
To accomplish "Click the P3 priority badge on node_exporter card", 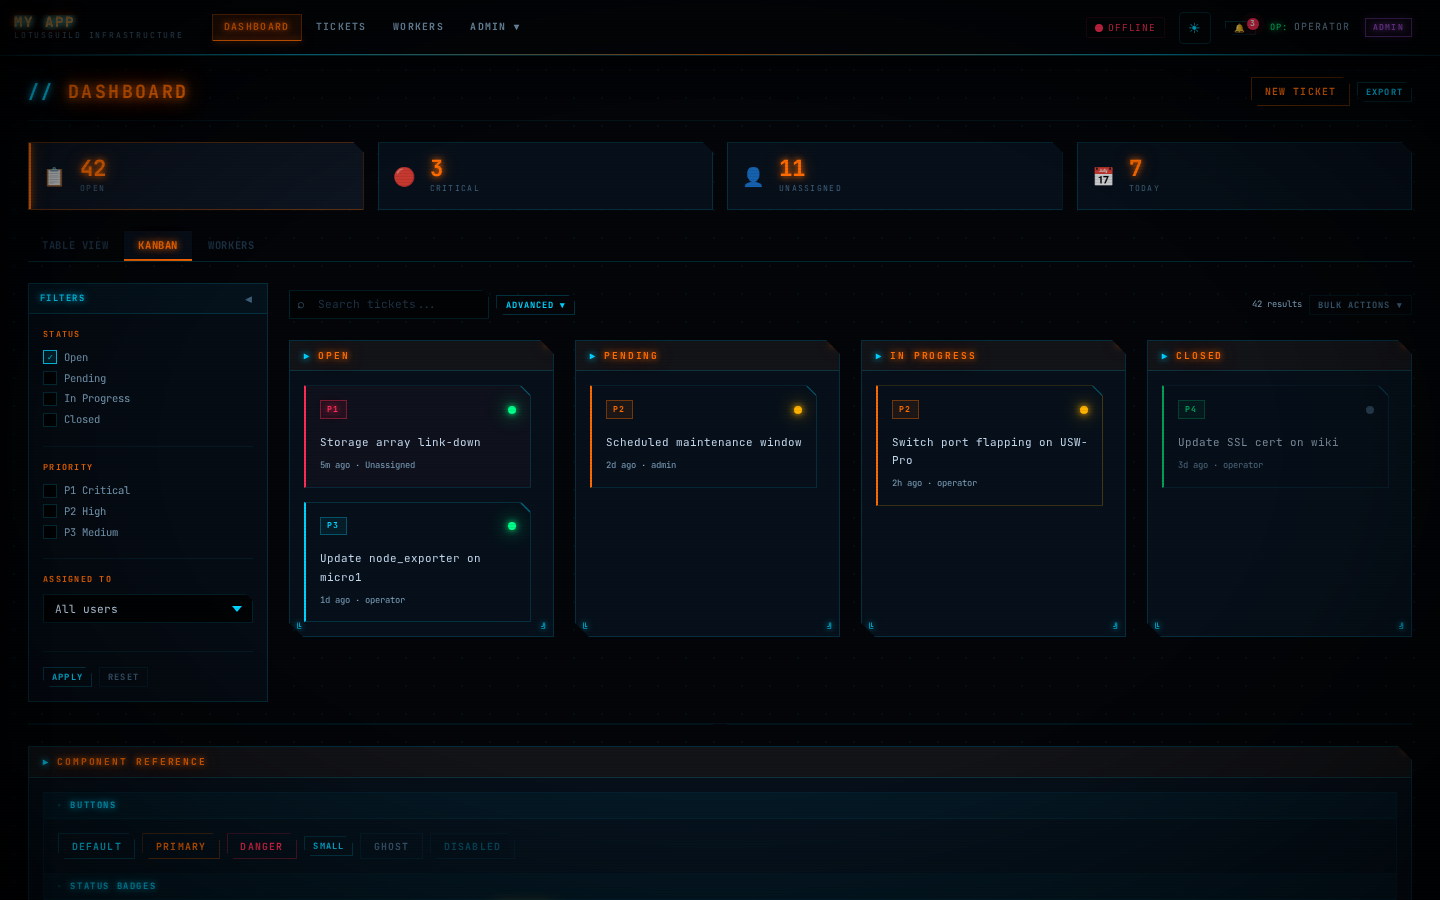I will [333, 525].
